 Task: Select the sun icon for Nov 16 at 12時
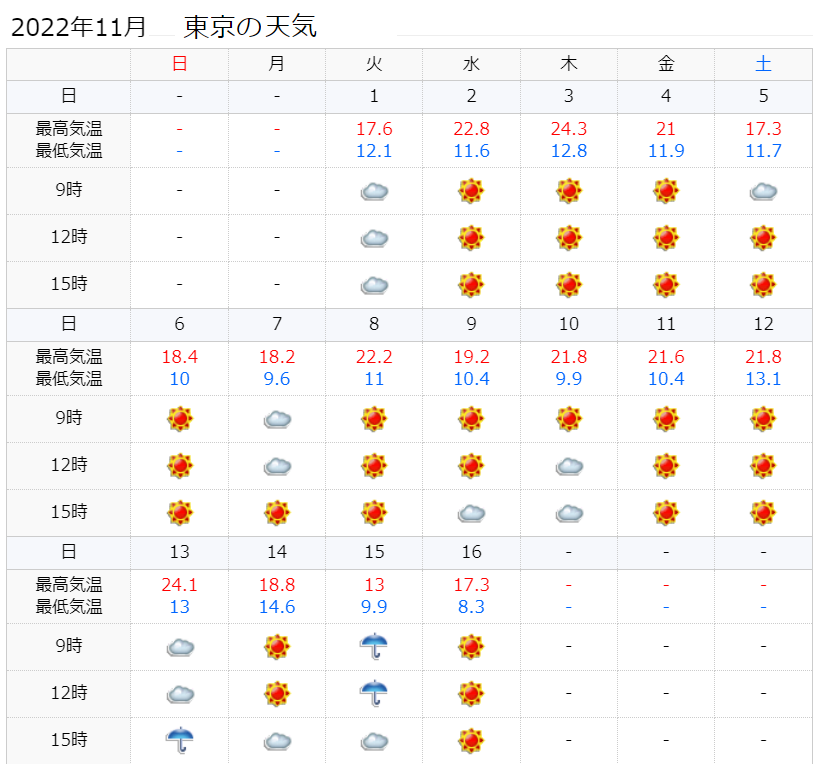coord(471,694)
